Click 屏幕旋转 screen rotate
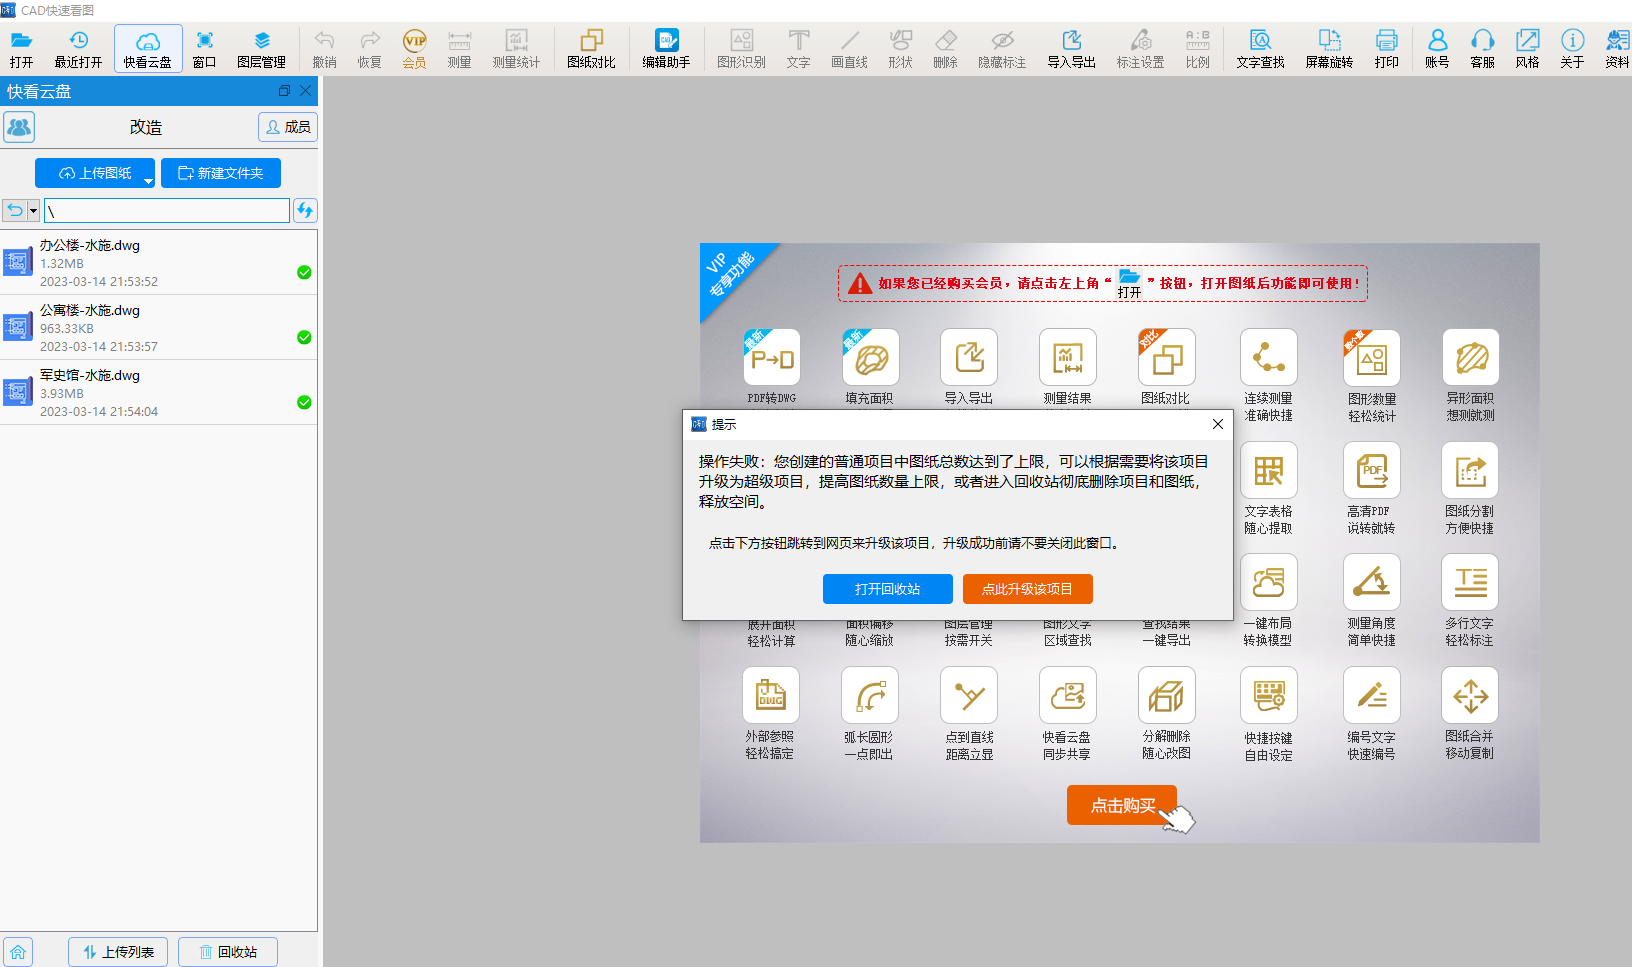Screen dimensions: 1632x967 click(1329, 48)
